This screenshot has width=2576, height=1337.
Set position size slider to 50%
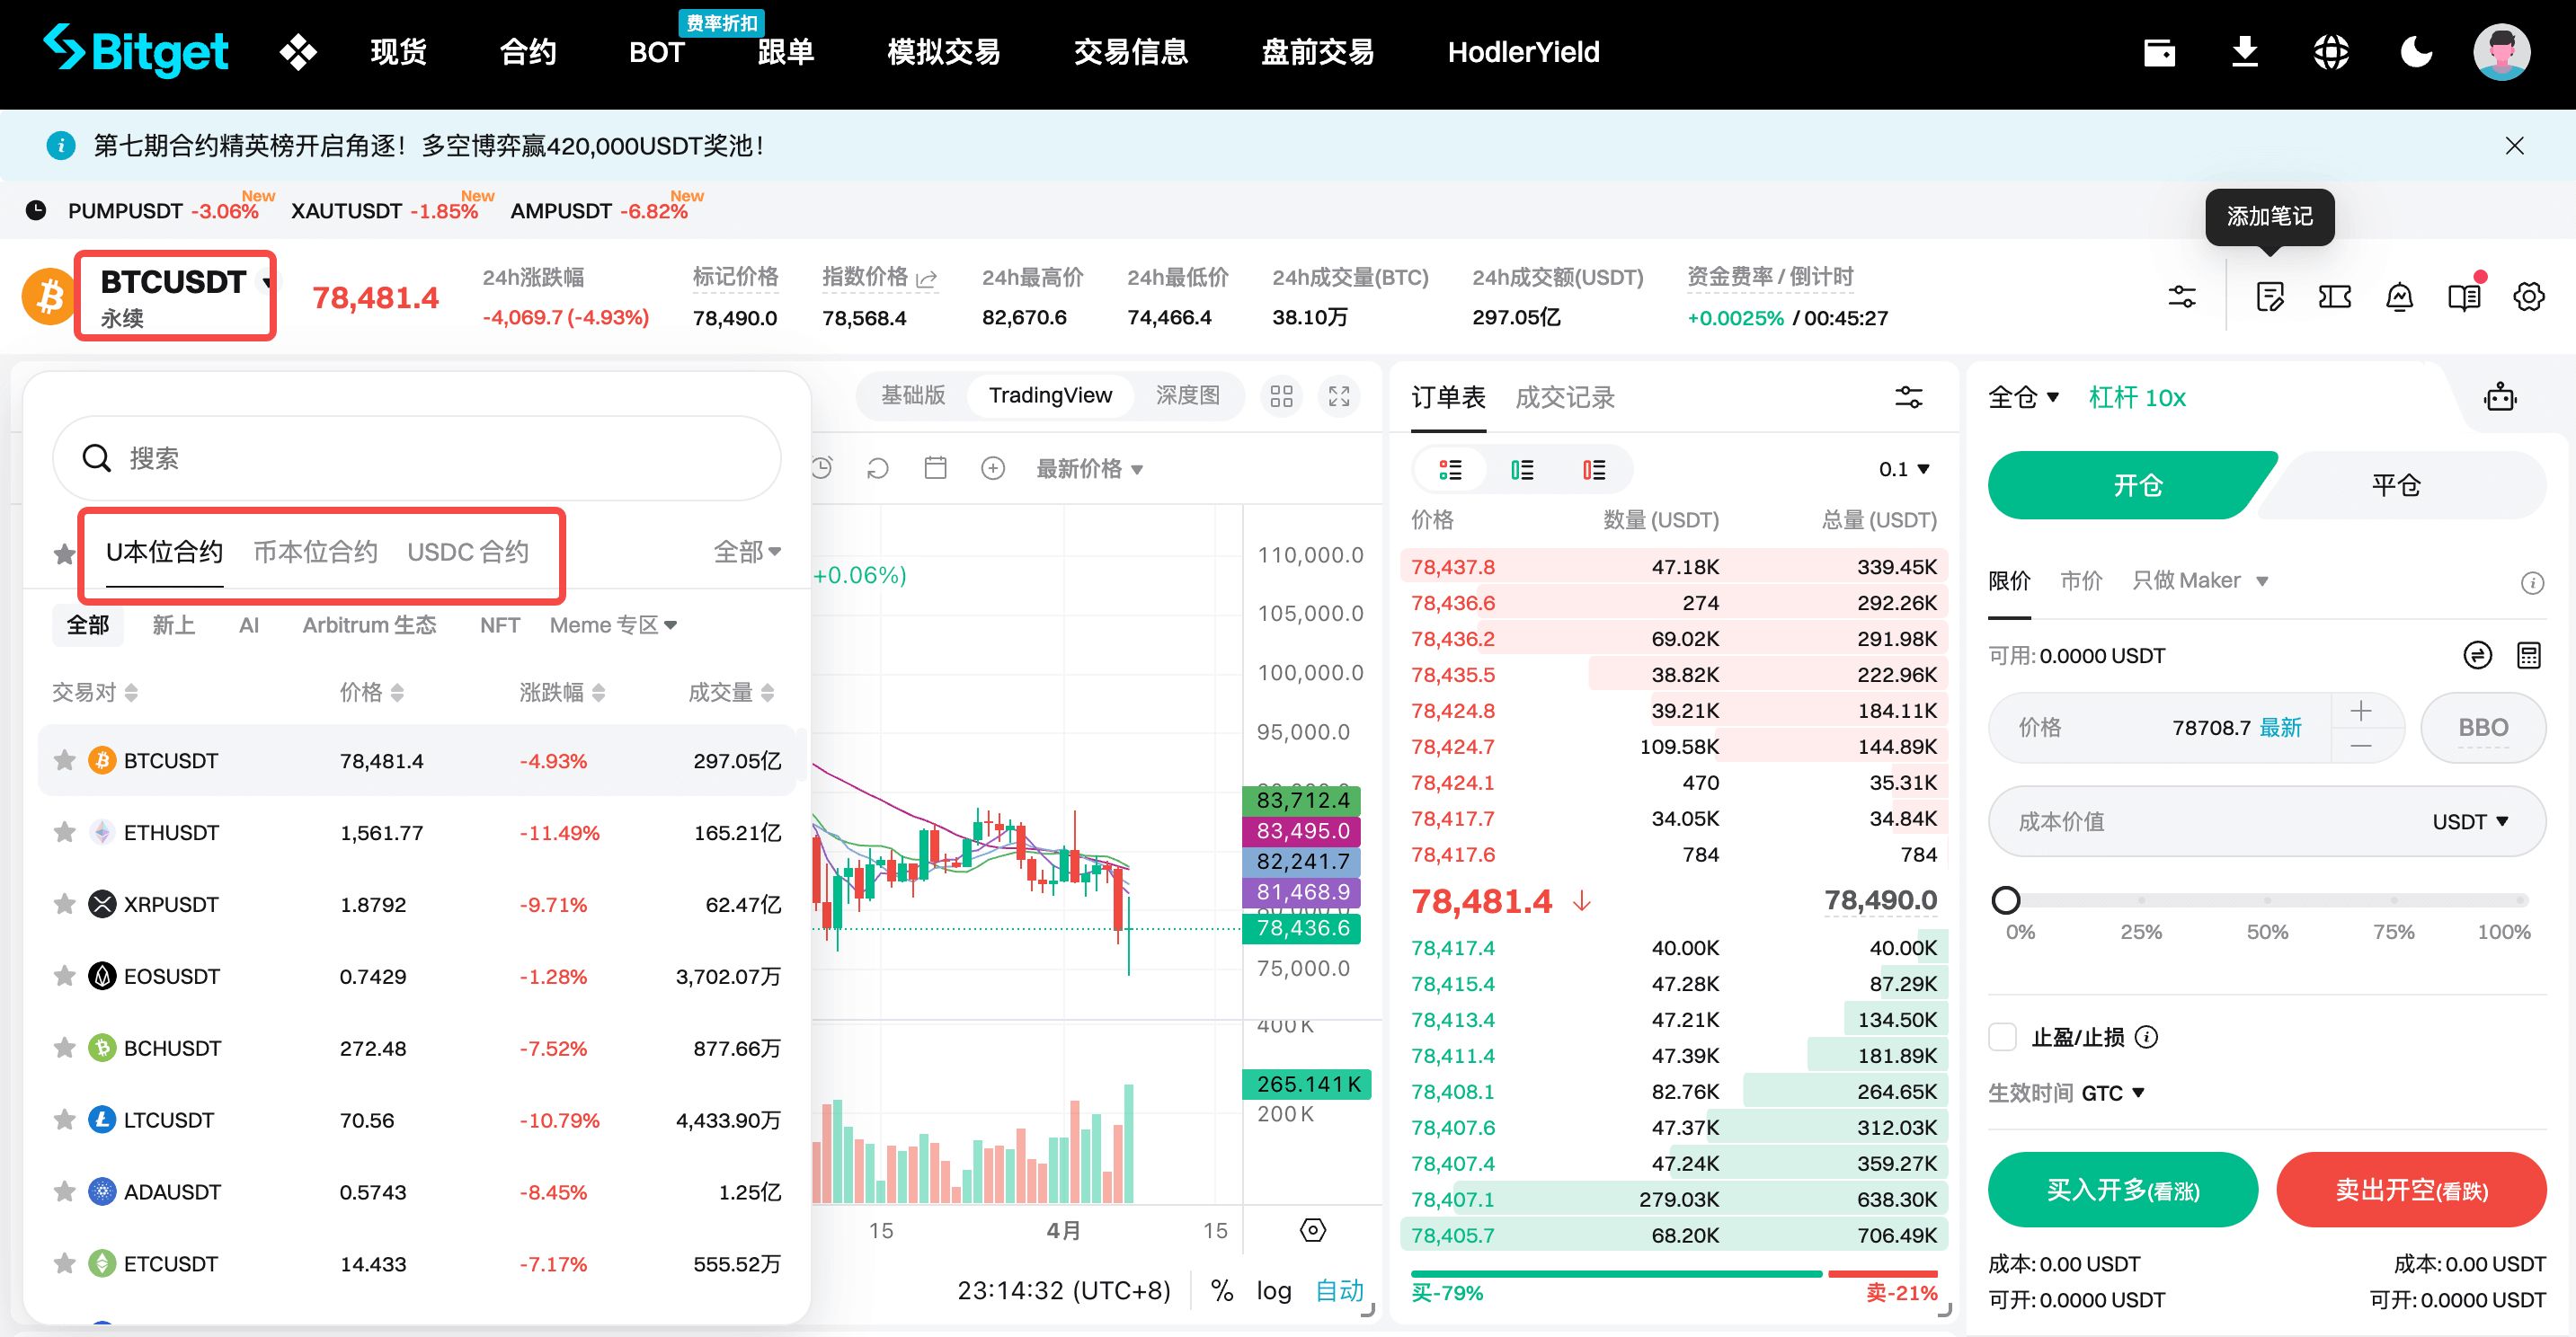2268,900
